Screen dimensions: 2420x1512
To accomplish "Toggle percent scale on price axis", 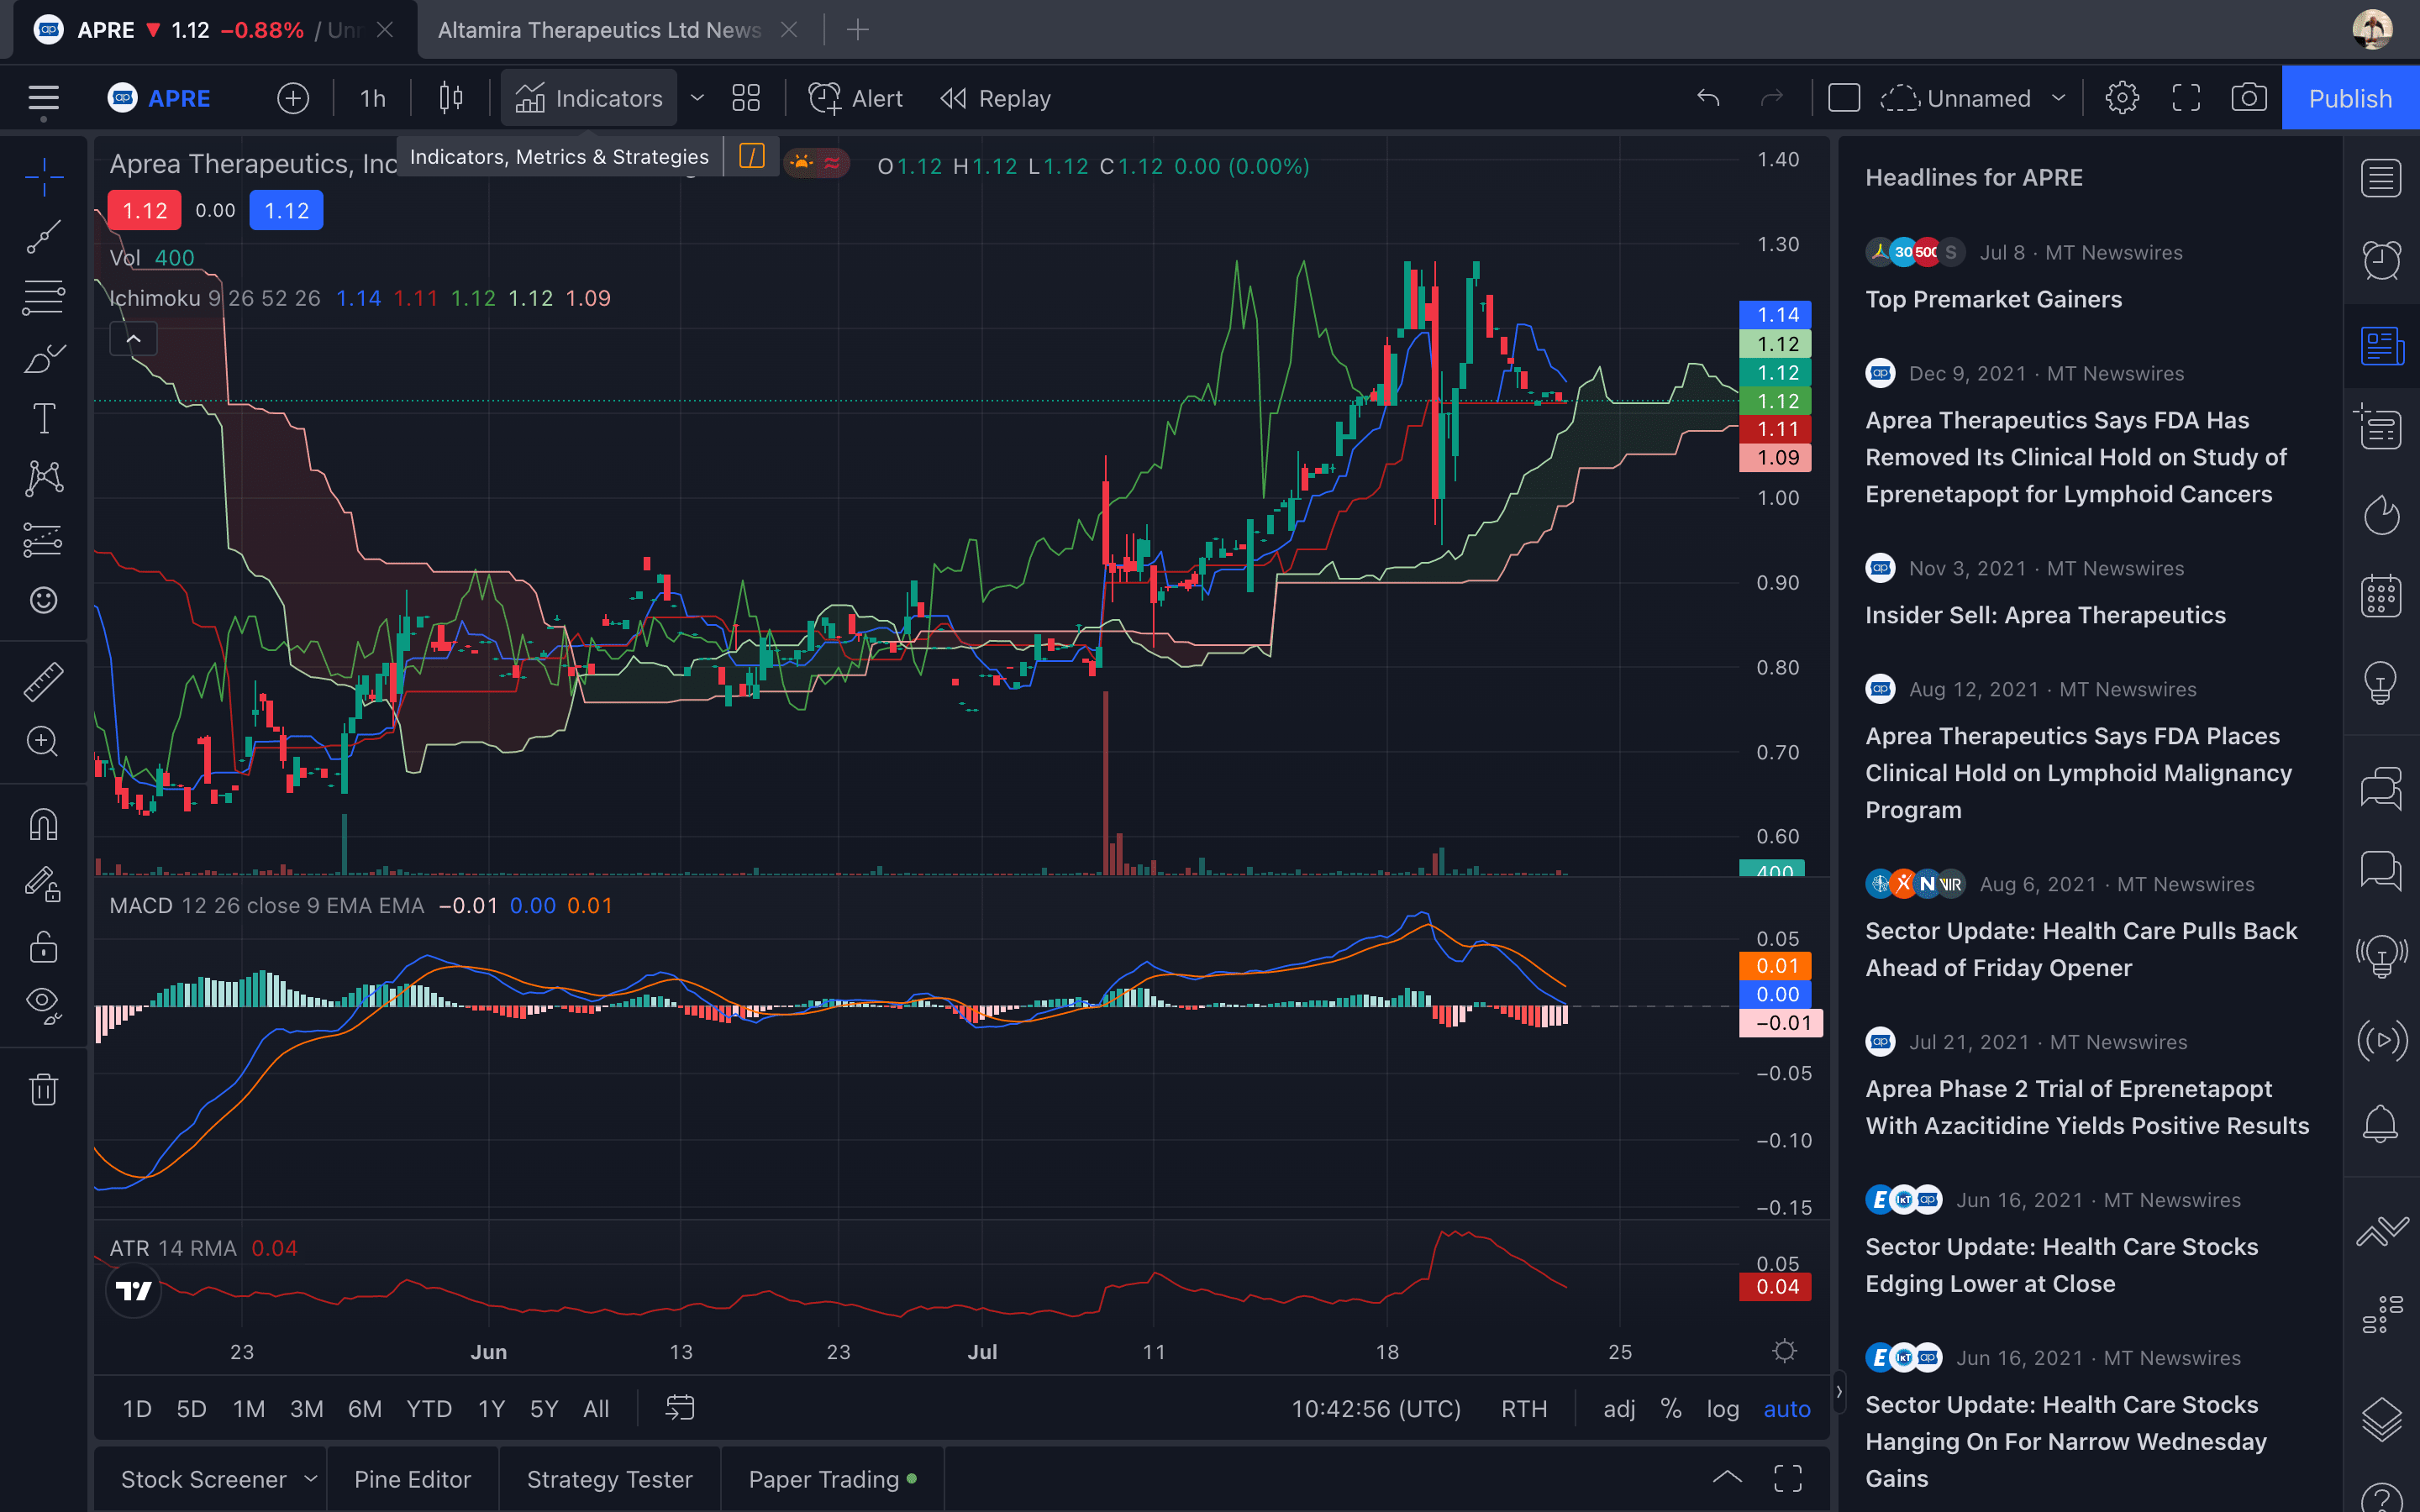I will [1670, 1409].
